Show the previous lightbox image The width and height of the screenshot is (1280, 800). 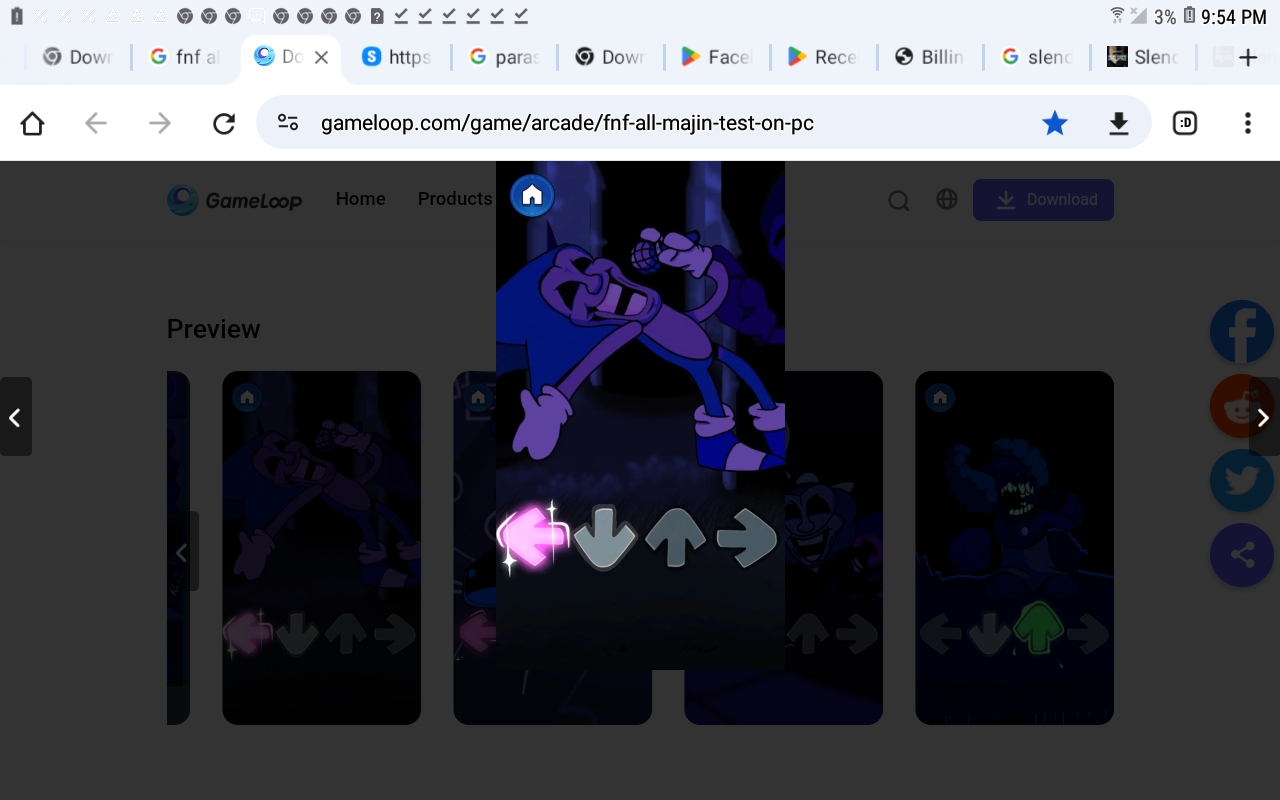coord(16,417)
